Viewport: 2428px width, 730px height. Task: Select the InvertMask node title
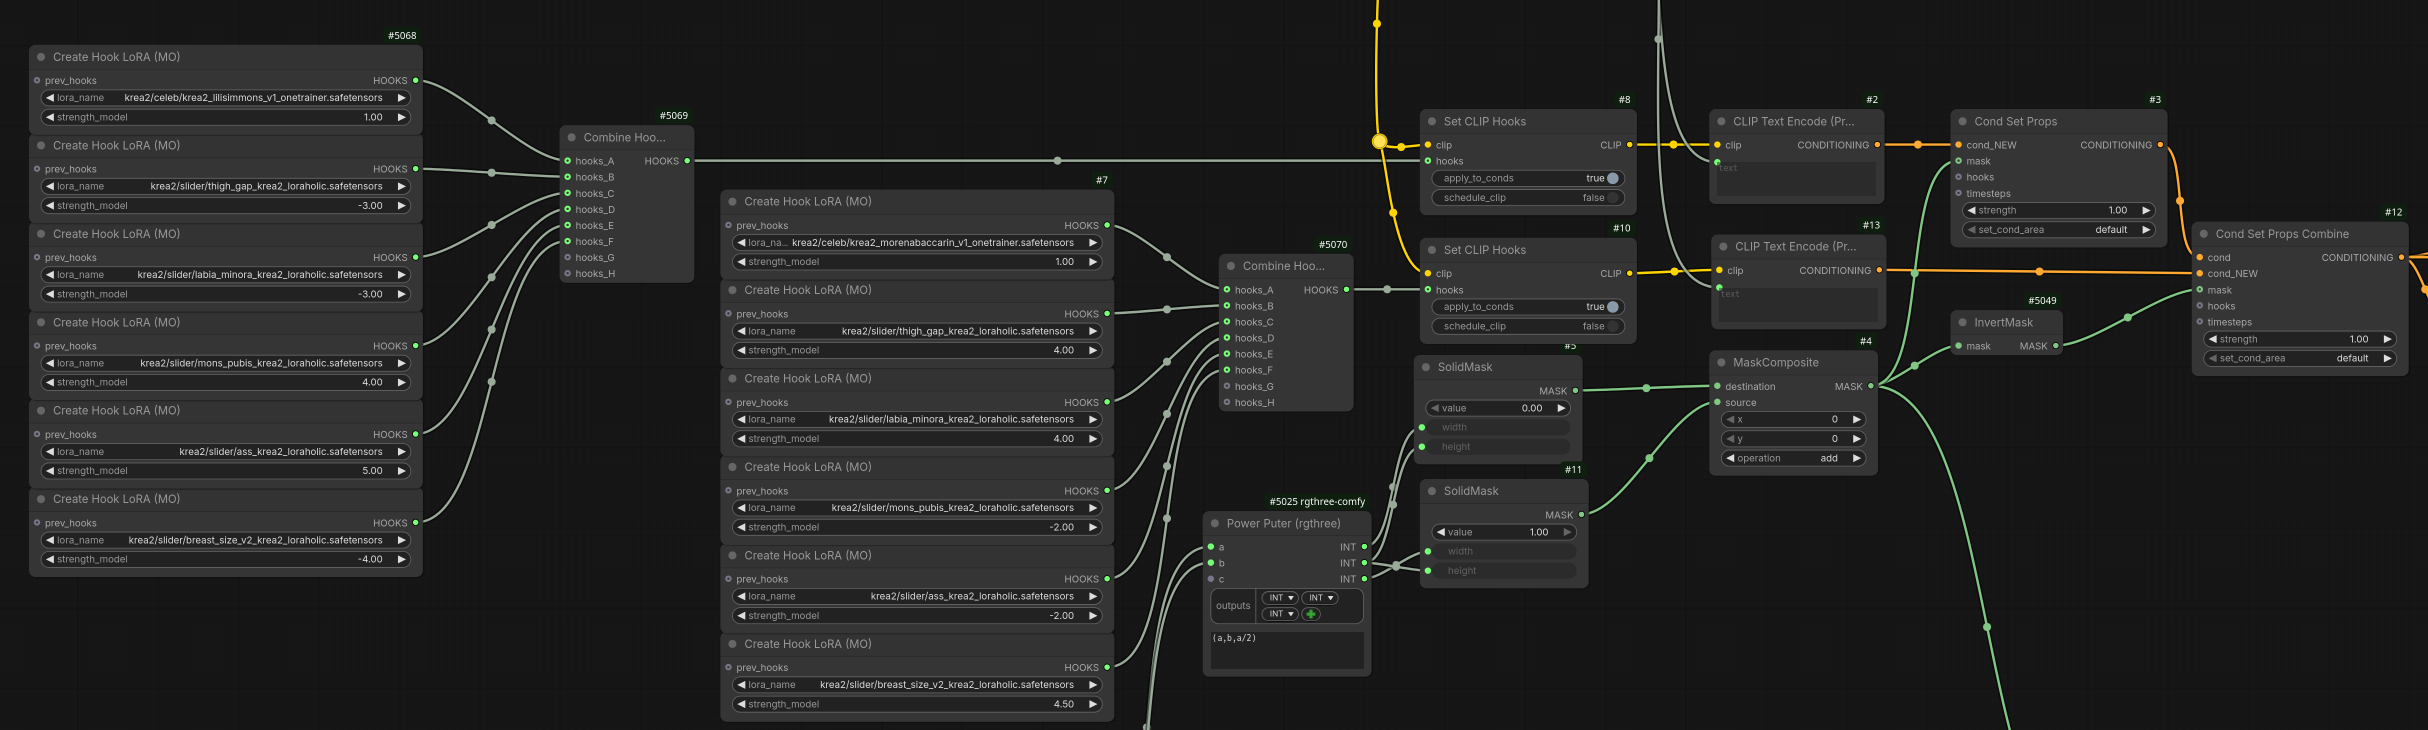pyautogui.click(x=2003, y=323)
